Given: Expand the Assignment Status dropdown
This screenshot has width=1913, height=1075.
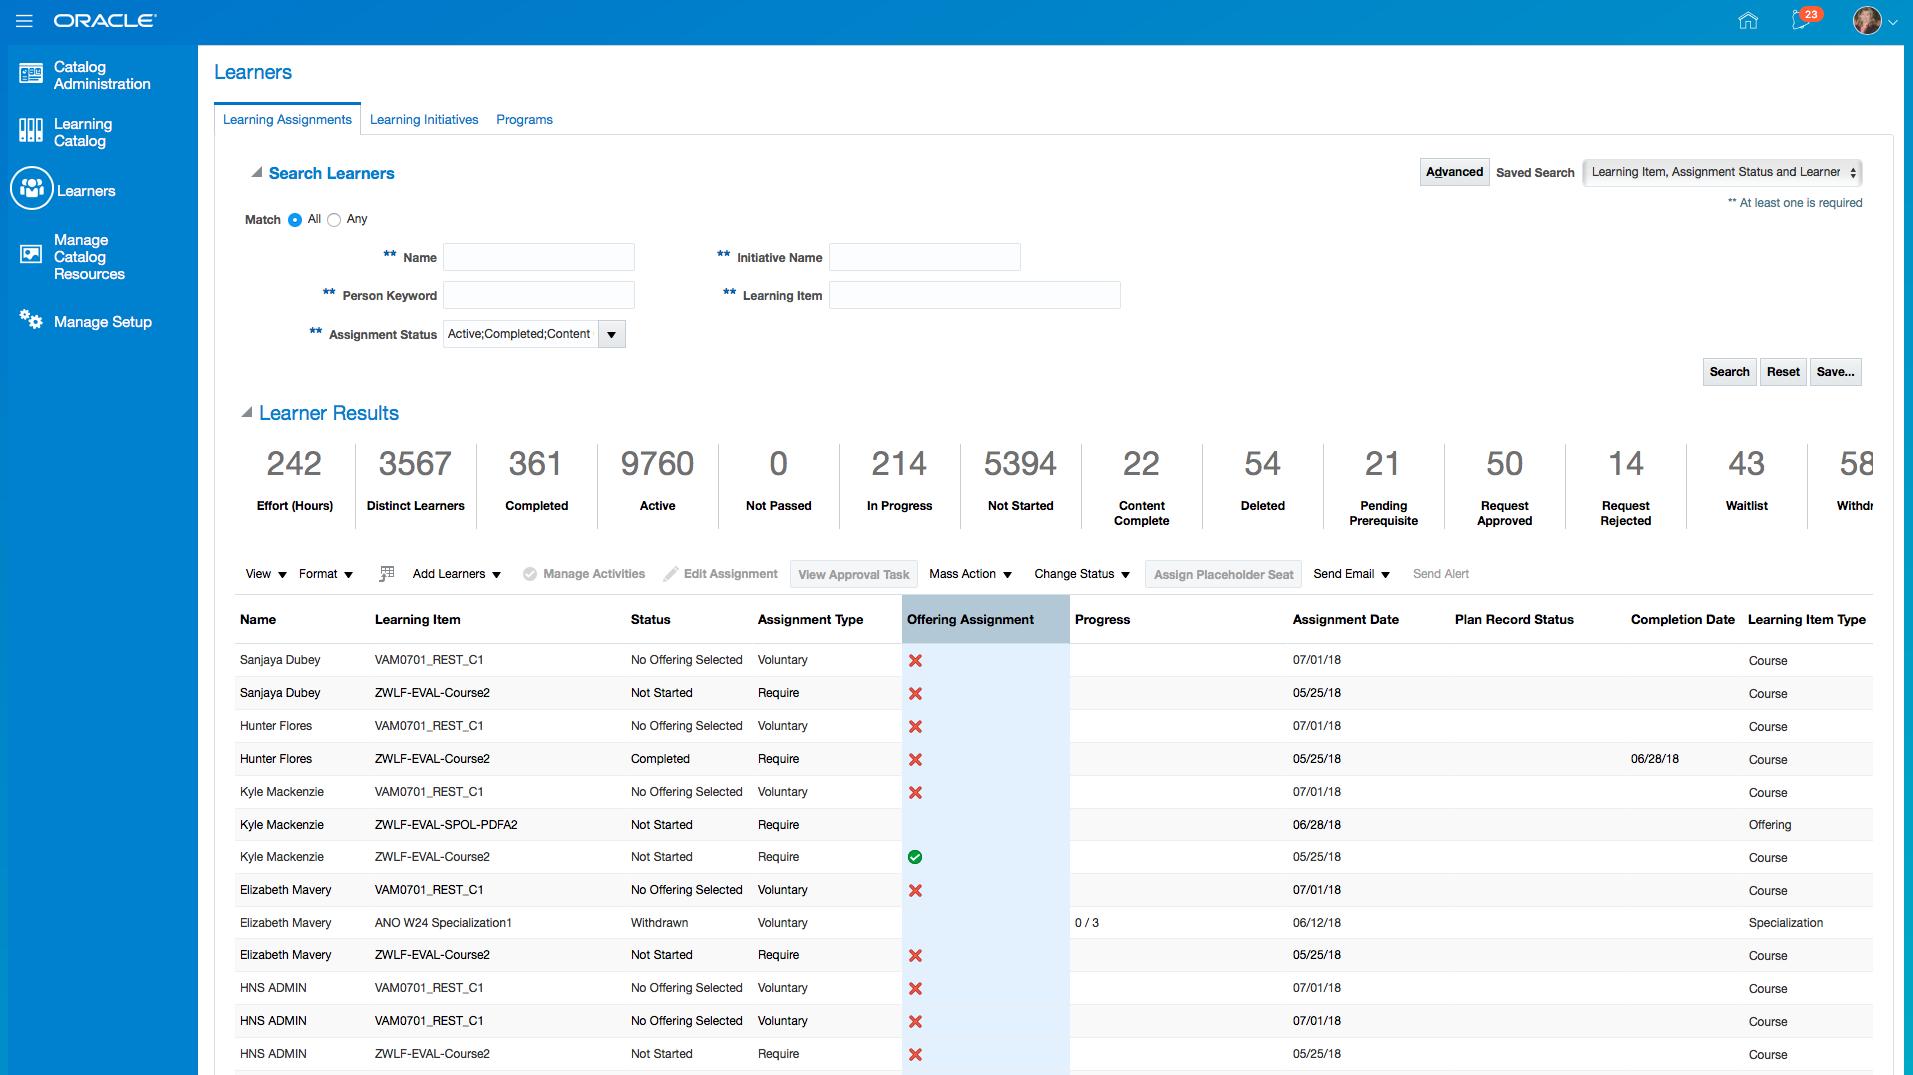Looking at the screenshot, I should pos(611,335).
